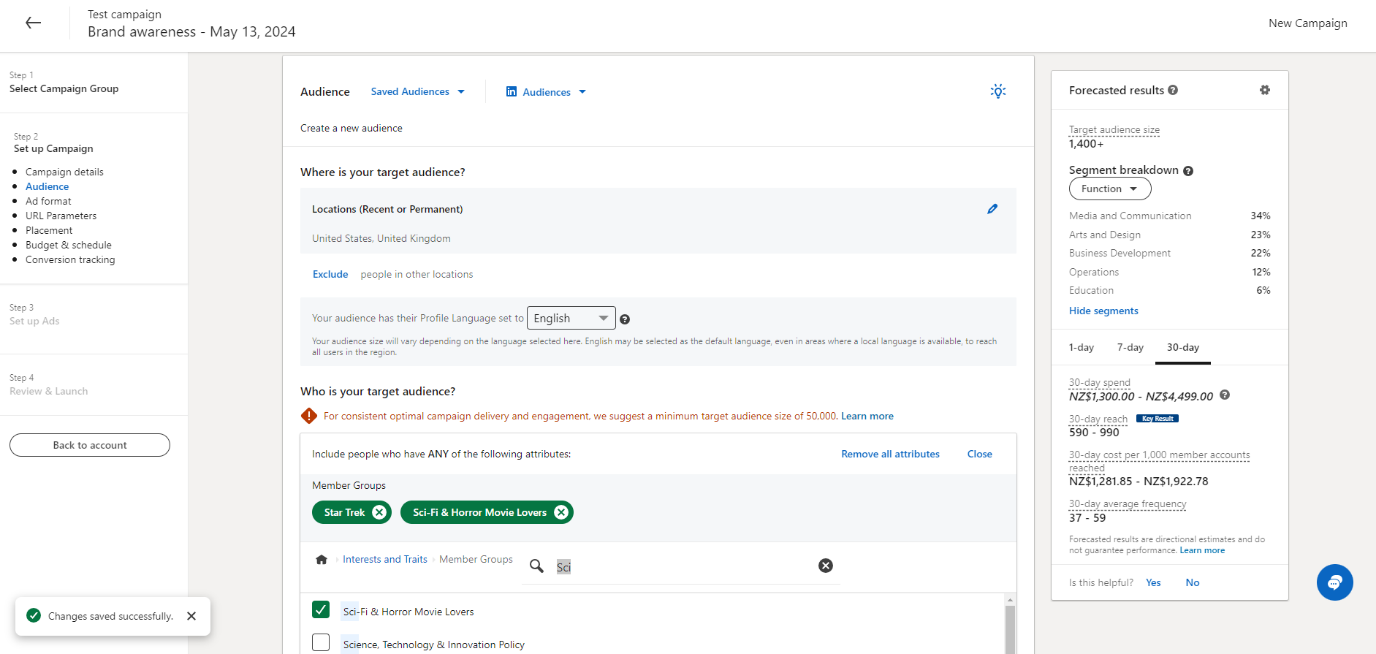The height and width of the screenshot is (654, 1376).
Task: Click Hide segments in Forecasted results
Action: pos(1103,310)
